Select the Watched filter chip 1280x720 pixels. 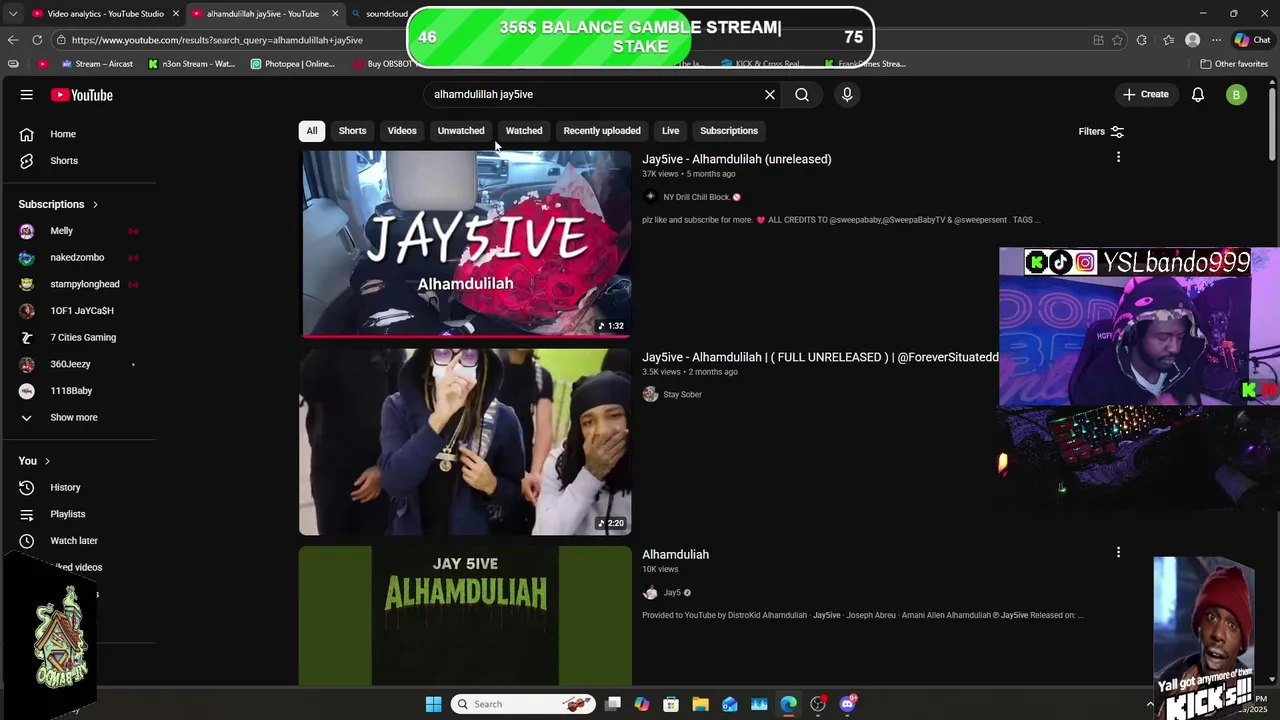coord(524,131)
